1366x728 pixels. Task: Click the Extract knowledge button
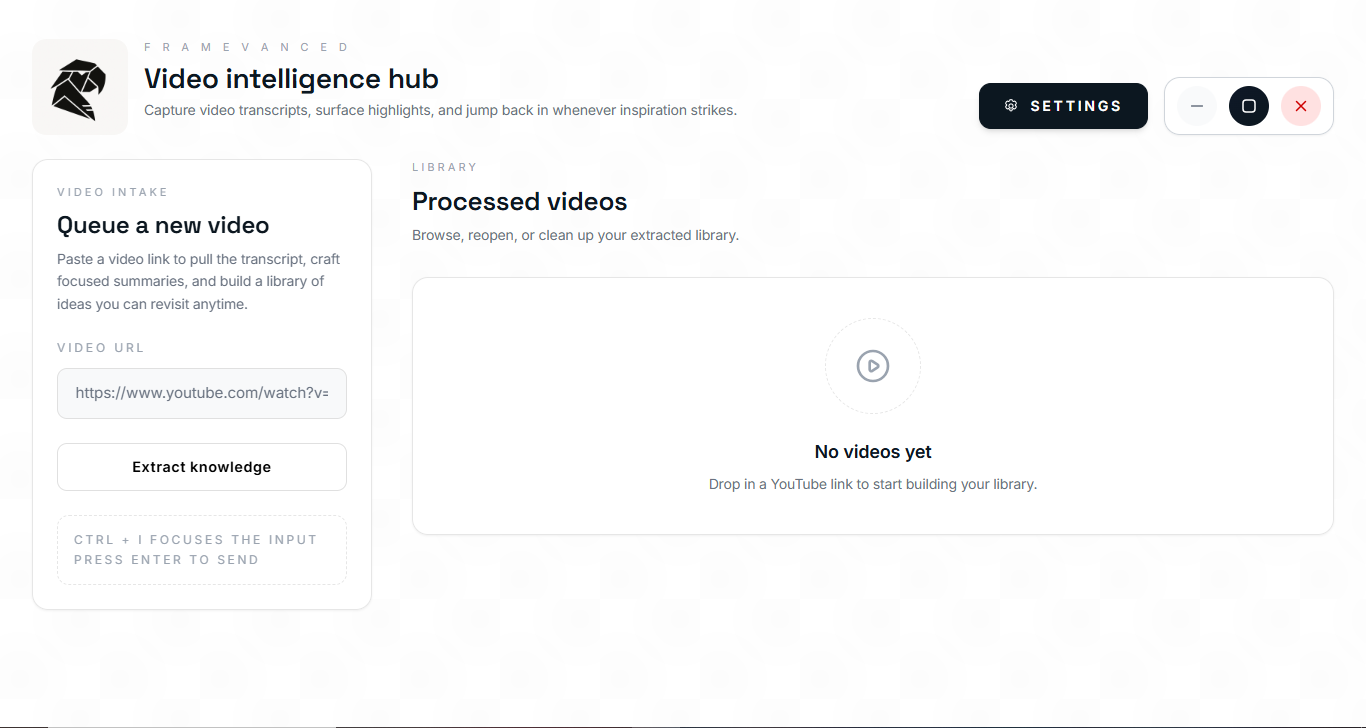tap(201, 466)
